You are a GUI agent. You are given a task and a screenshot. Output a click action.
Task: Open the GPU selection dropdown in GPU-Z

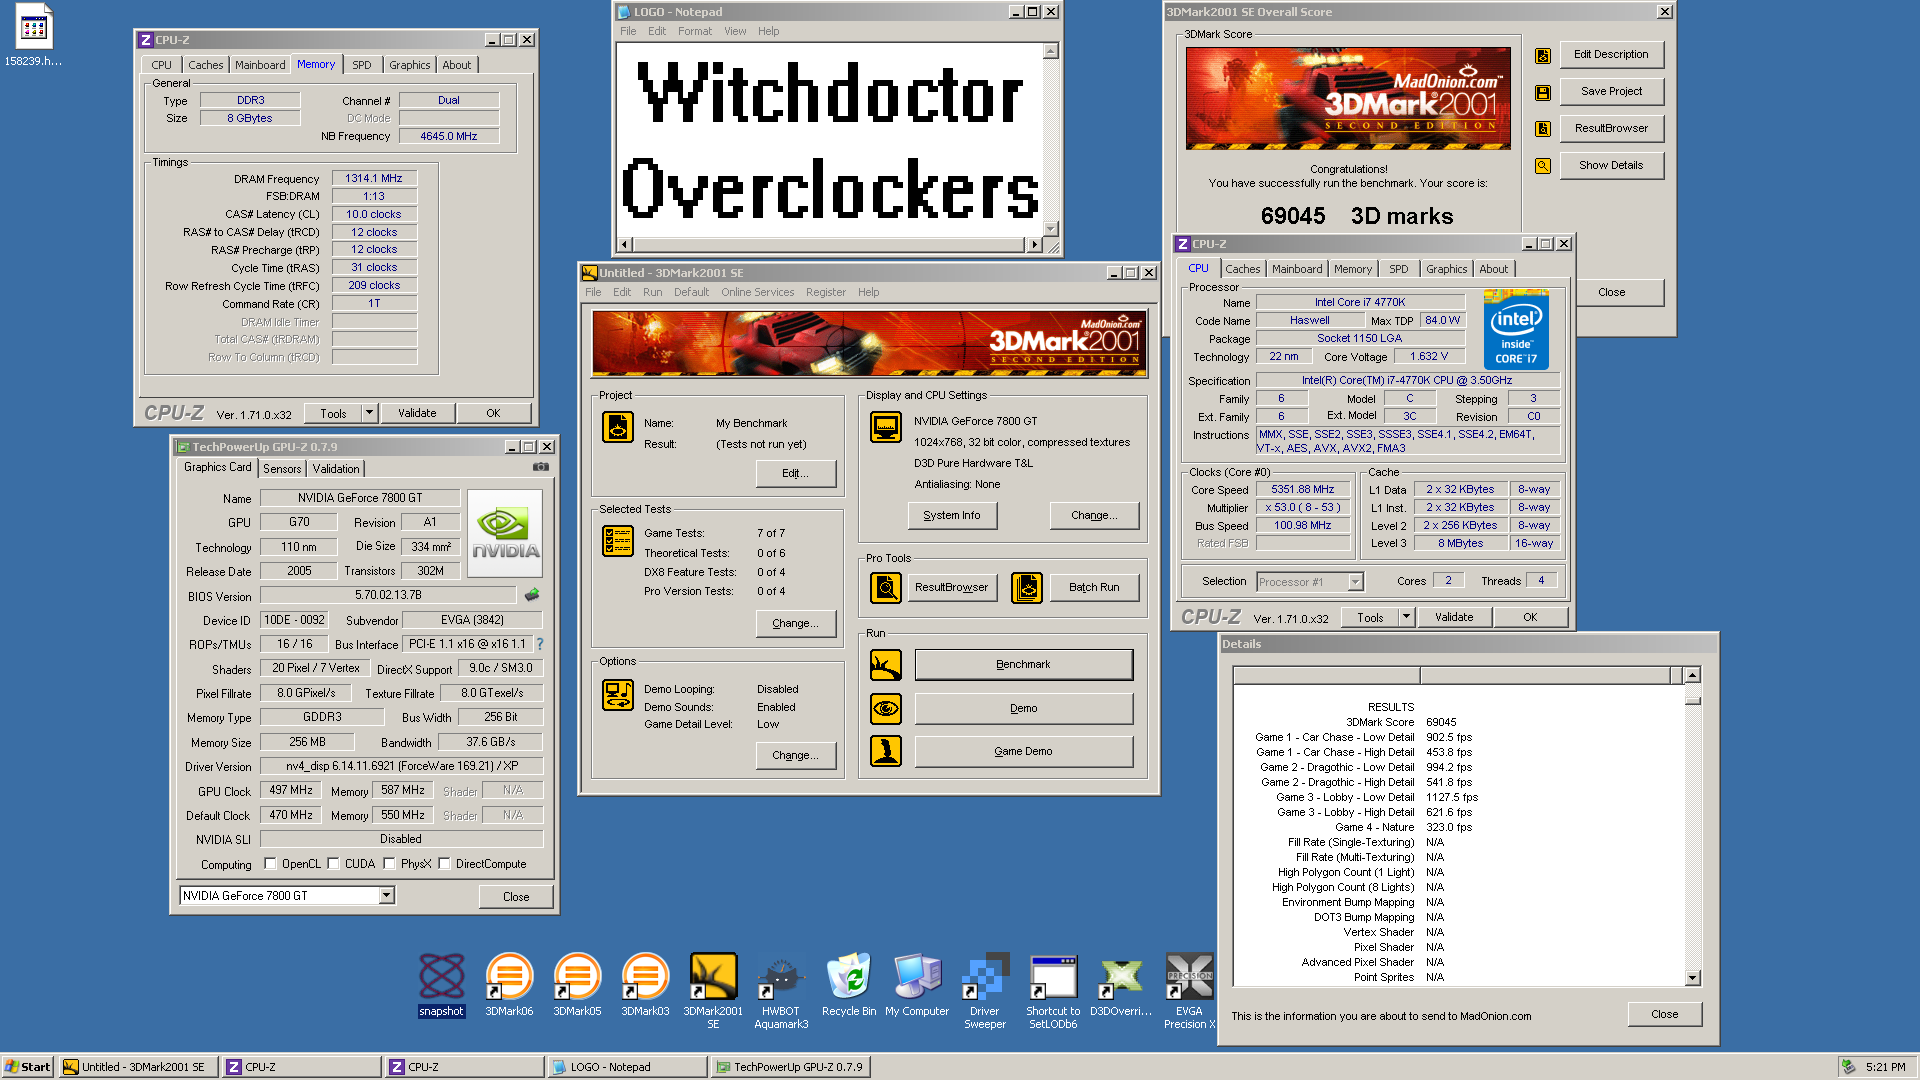click(x=386, y=896)
